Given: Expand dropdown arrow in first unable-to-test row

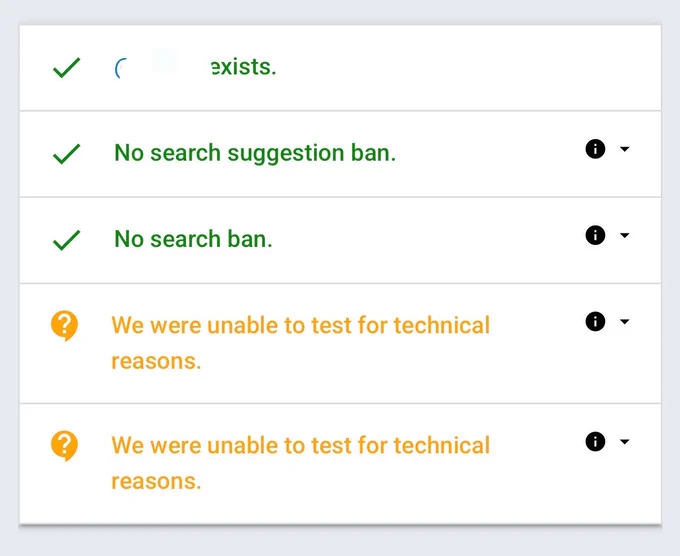Looking at the screenshot, I should 624,322.
